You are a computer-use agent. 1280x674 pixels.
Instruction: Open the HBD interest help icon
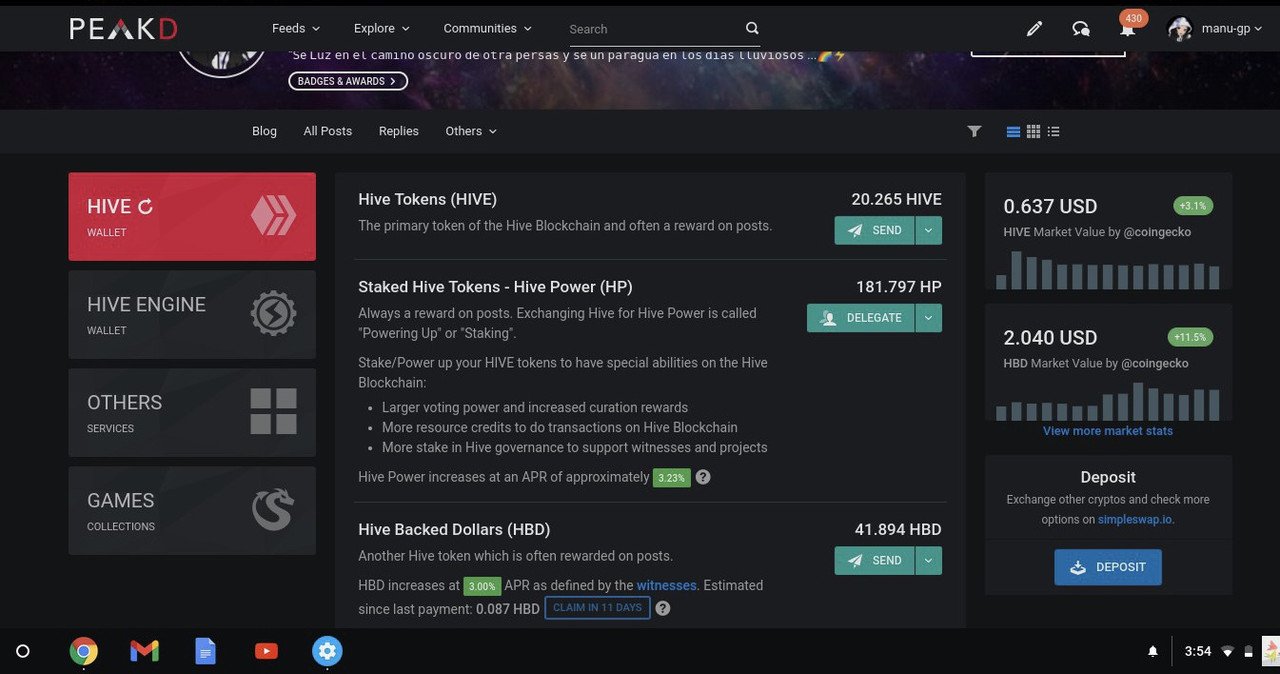(663, 608)
